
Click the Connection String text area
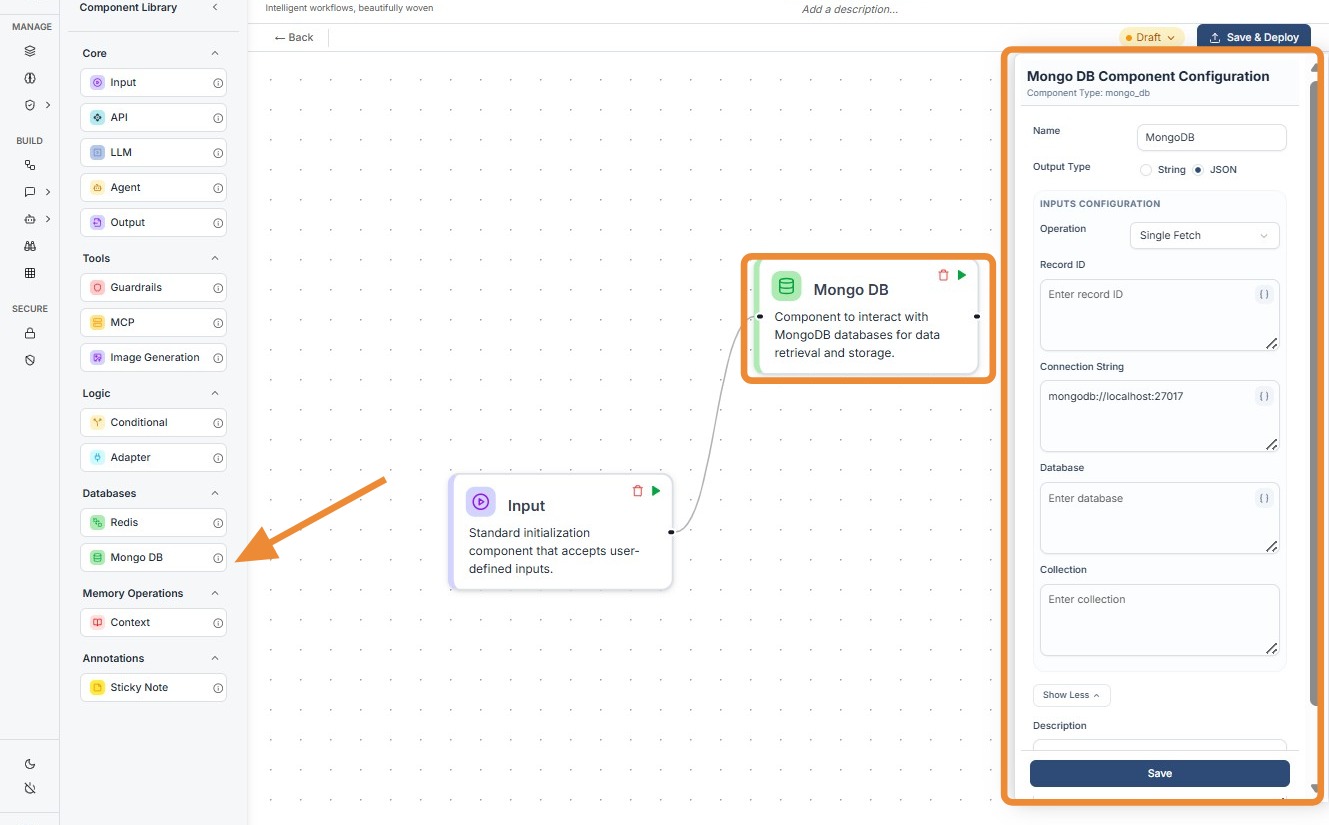point(1160,416)
